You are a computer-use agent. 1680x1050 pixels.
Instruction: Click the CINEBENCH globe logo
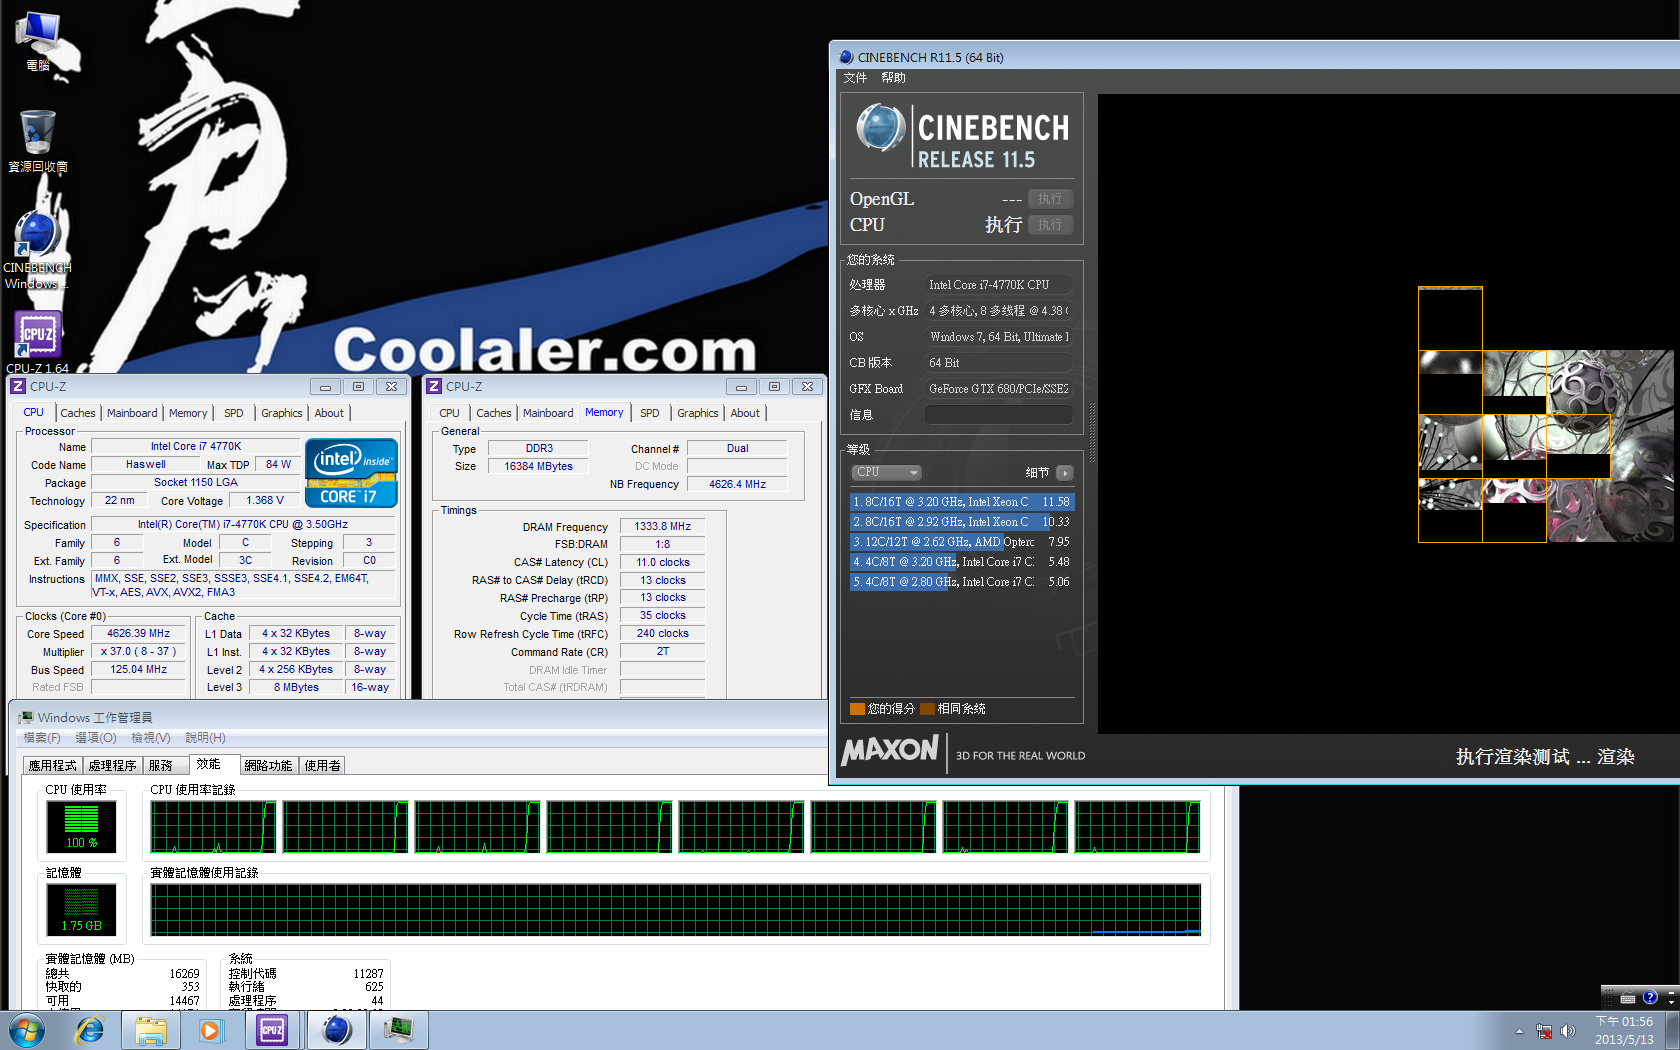(x=880, y=128)
